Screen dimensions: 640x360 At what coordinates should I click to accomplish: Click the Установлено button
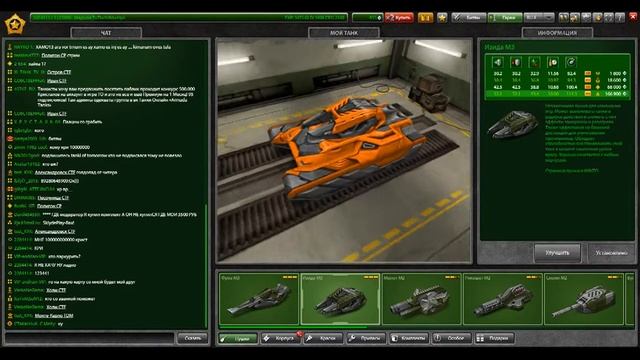pos(611,253)
